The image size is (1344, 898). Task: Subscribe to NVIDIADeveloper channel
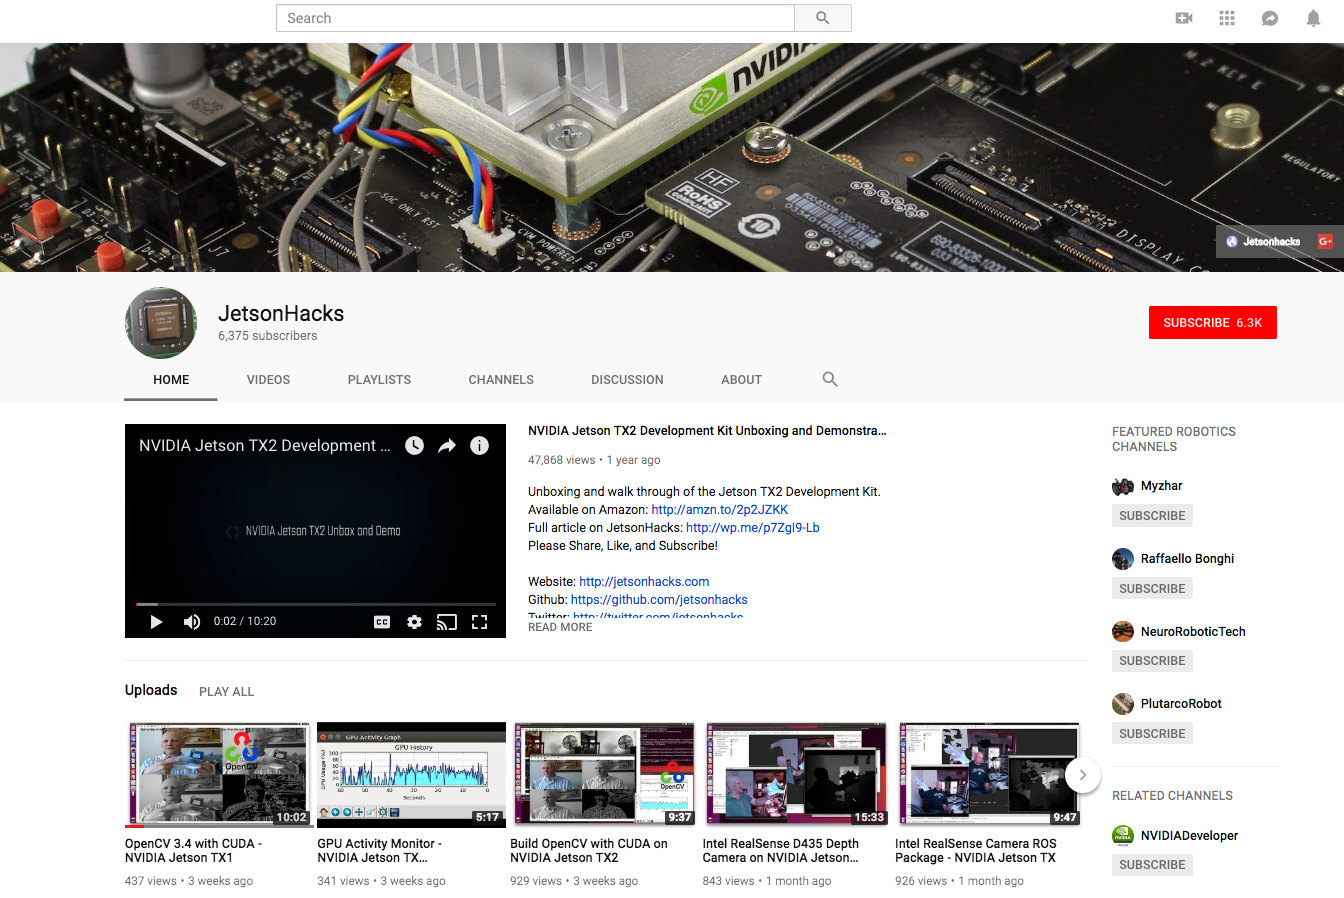1152,865
